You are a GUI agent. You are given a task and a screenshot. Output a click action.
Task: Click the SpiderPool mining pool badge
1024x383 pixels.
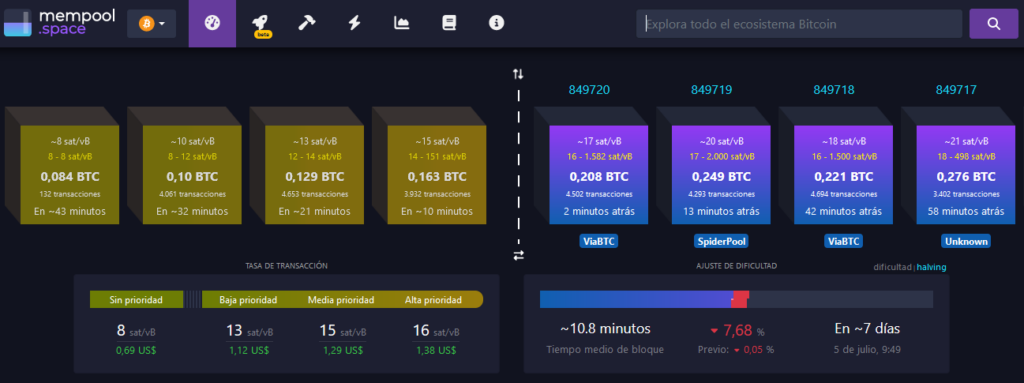pos(722,241)
